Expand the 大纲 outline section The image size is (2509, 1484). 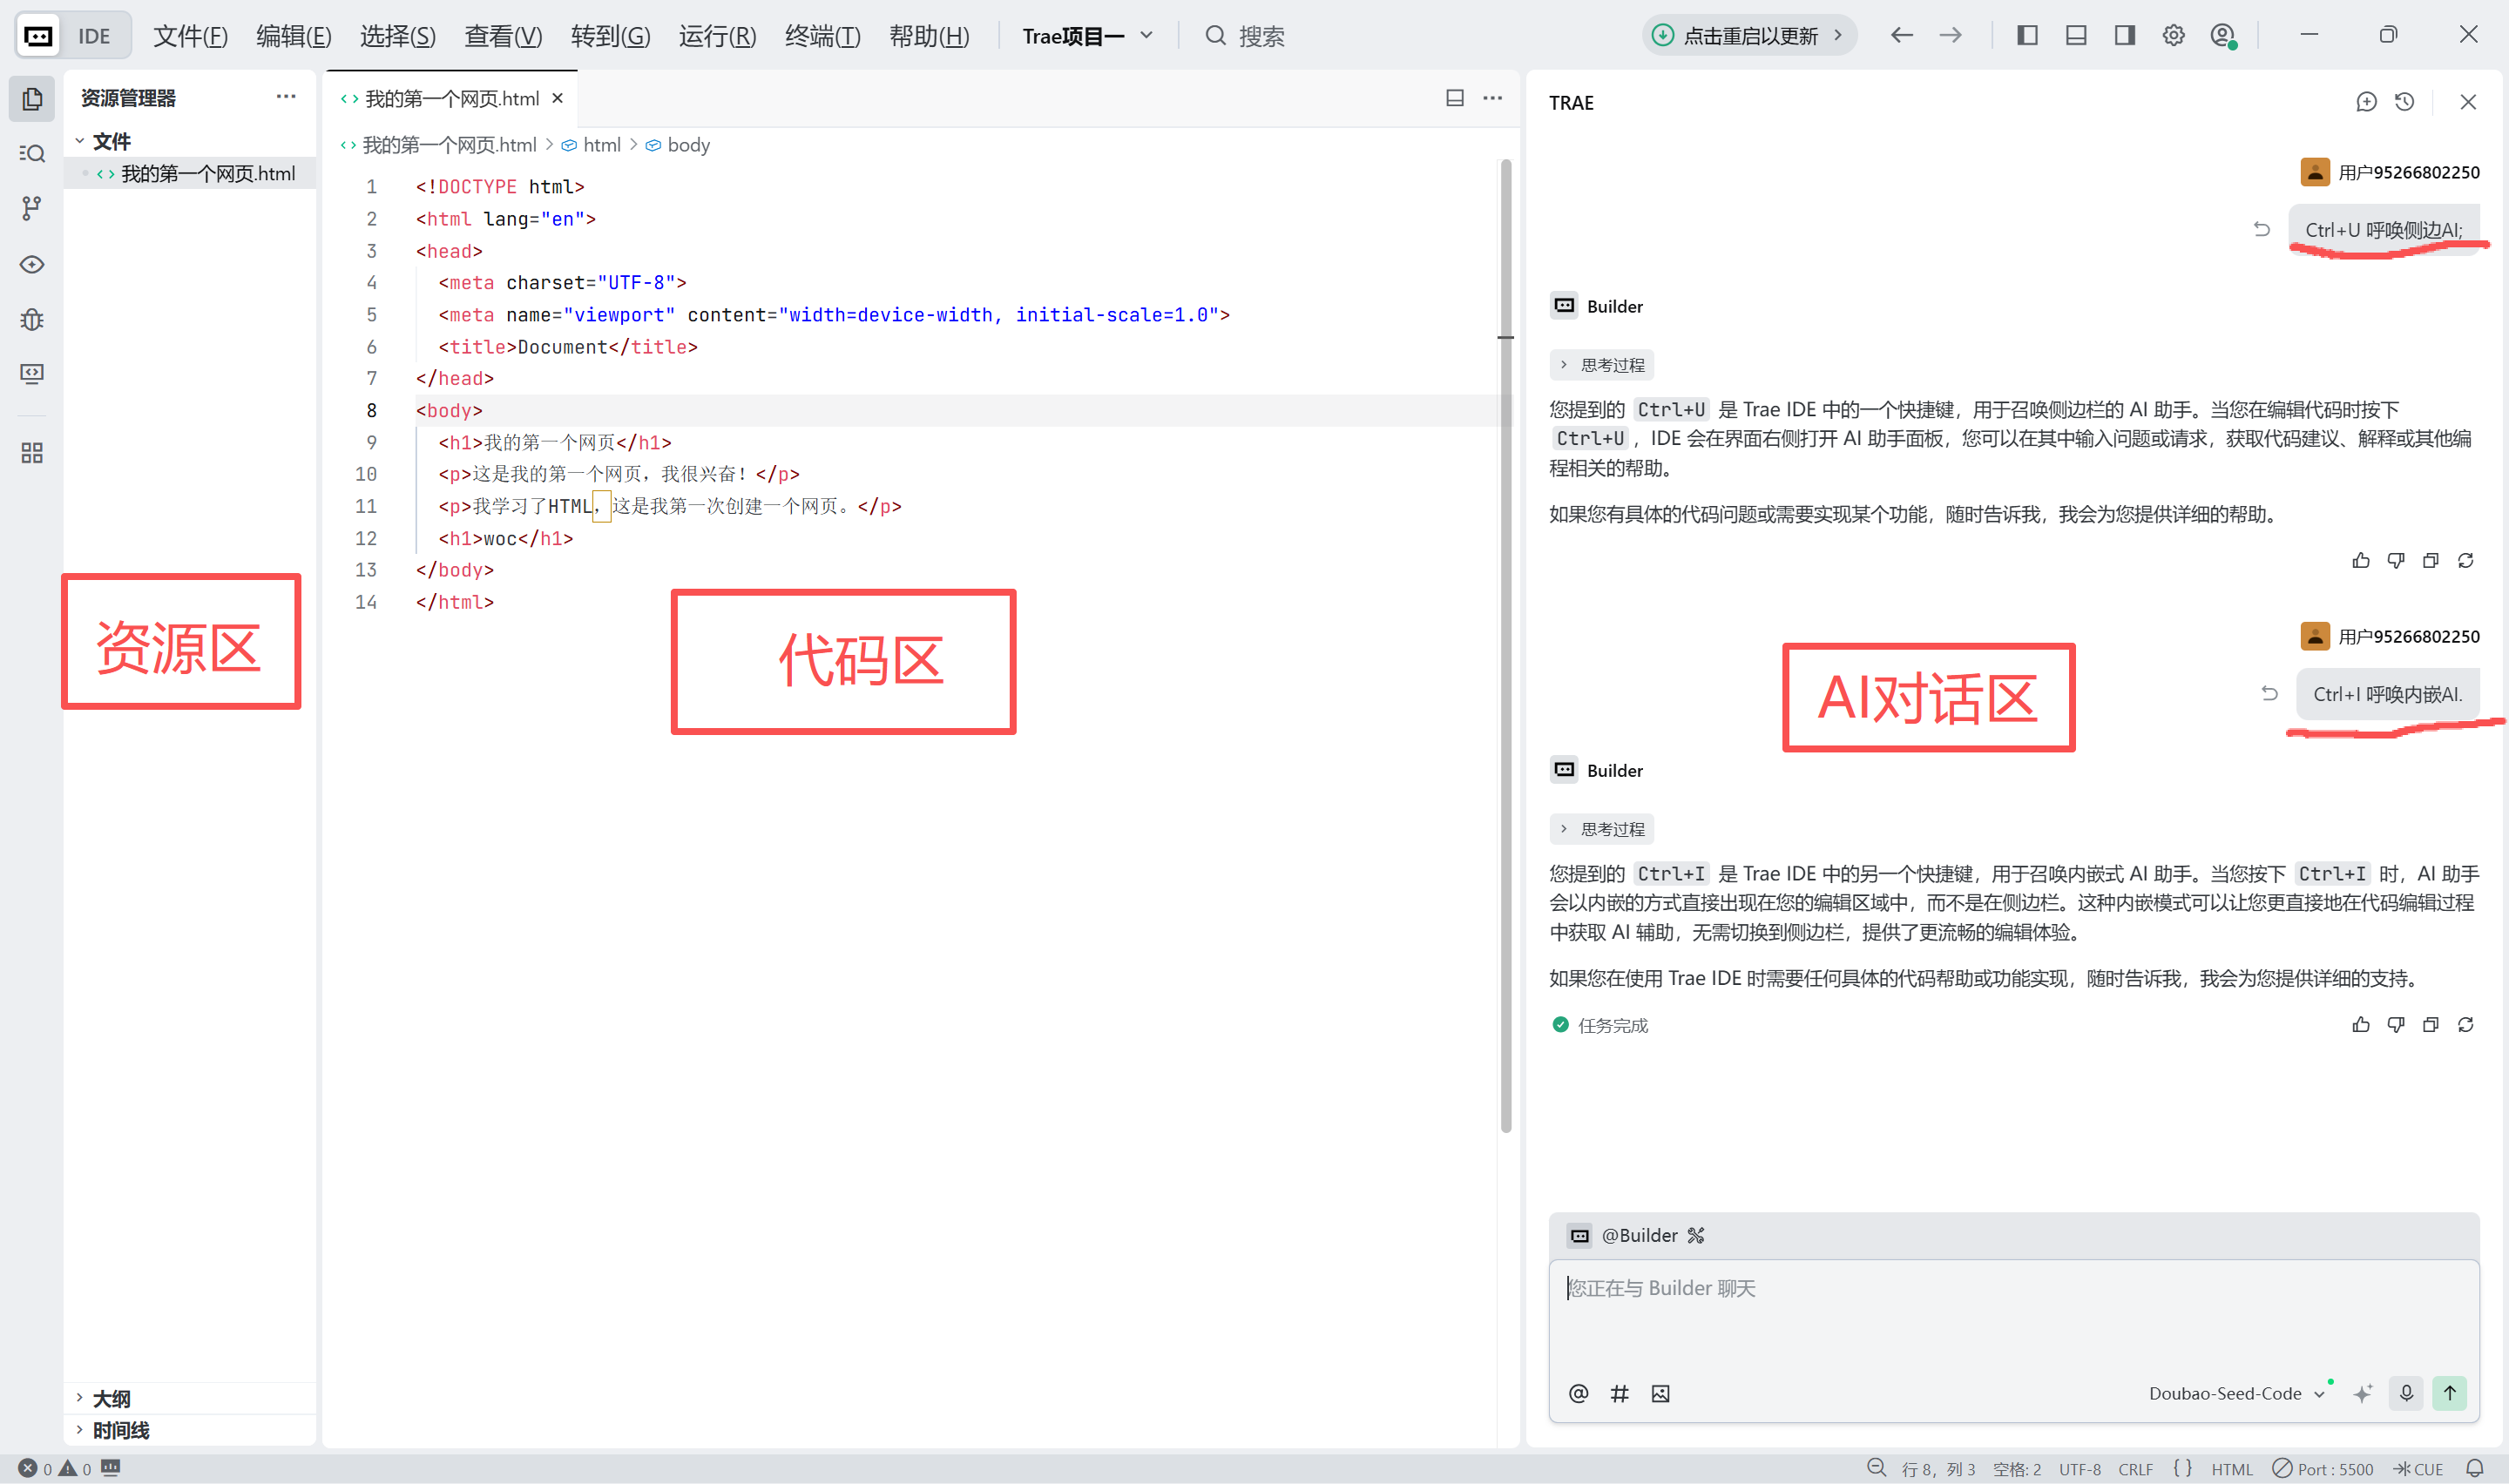[x=111, y=1398]
